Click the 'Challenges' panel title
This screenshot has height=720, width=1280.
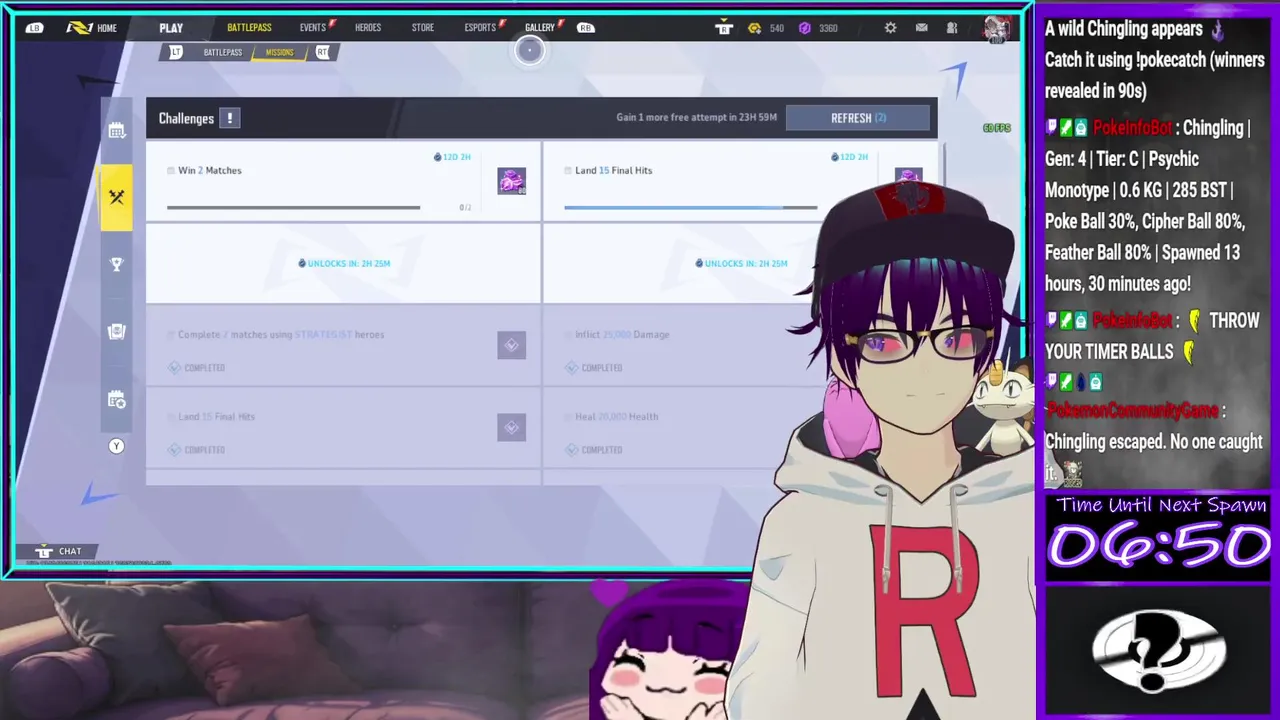186,118
